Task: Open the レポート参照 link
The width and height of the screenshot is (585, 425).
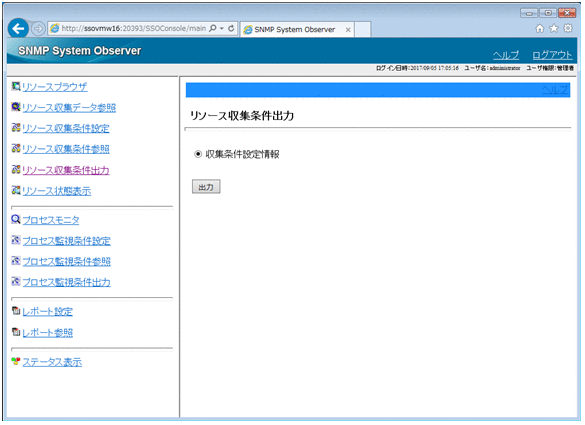Action: coord(47,332)
